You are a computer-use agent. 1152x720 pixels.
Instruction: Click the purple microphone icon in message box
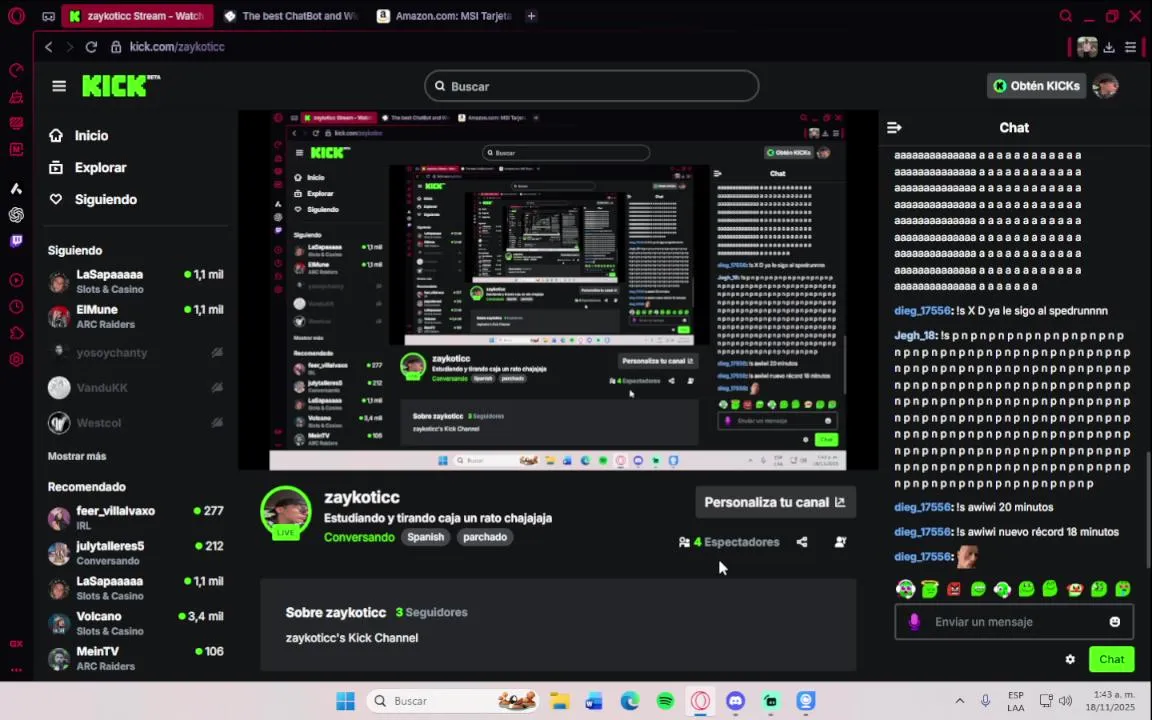(914, 622)
